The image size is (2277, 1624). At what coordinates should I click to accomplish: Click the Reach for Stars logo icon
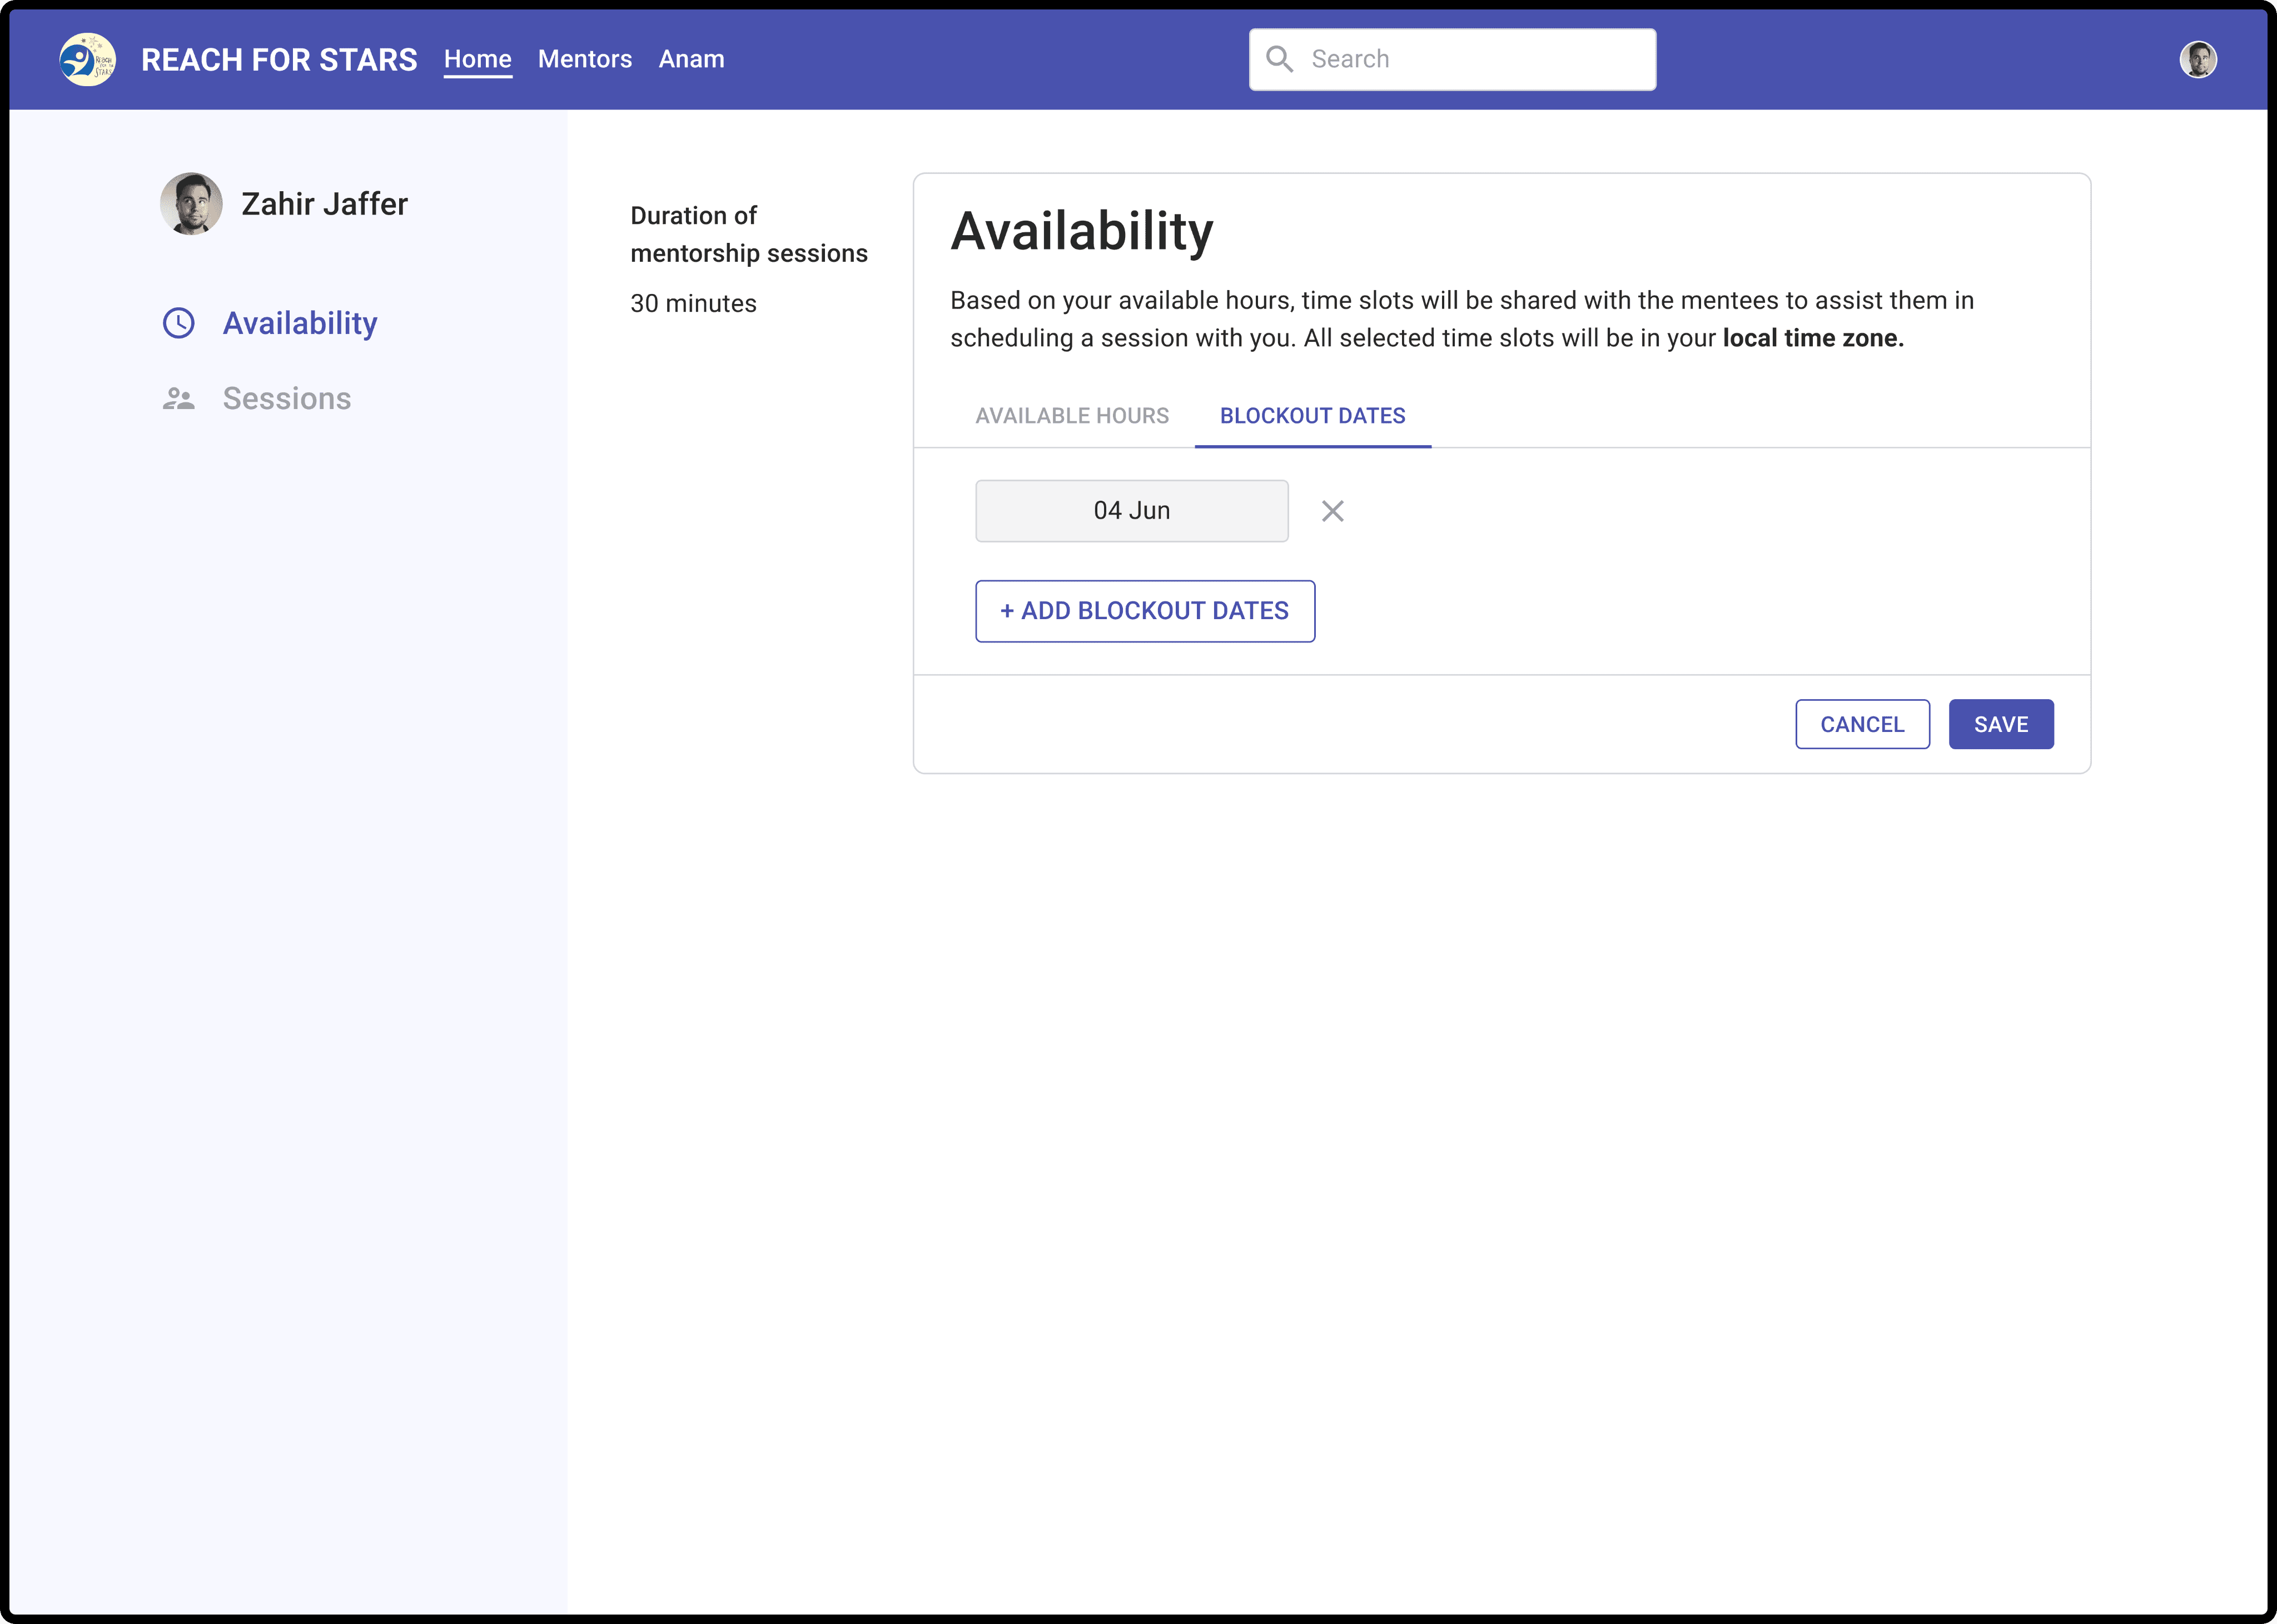pos(88,60)
